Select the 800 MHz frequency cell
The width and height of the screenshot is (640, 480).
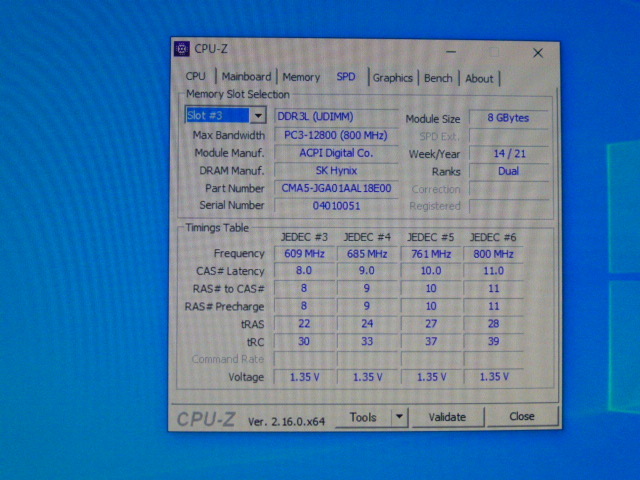point(493,254)
